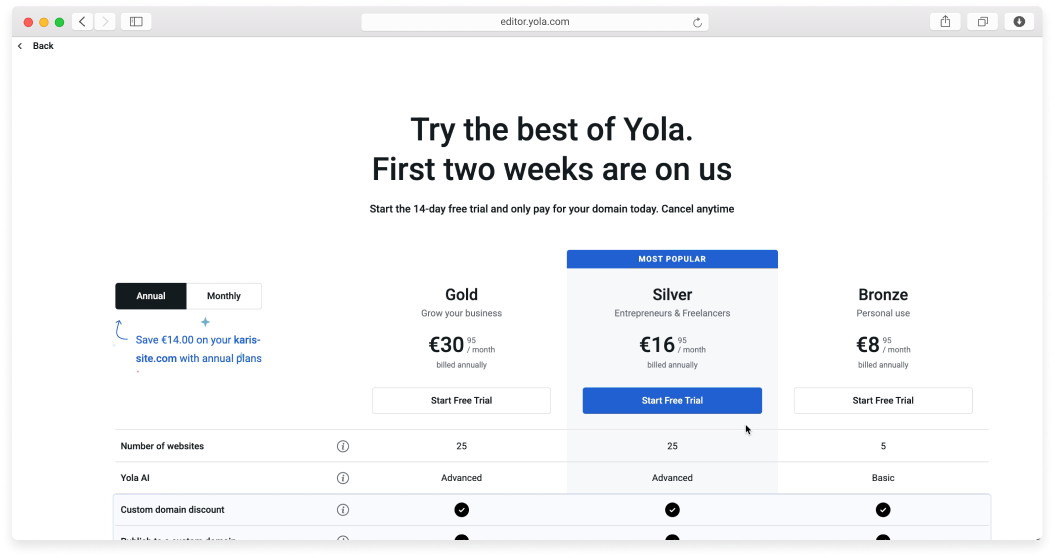Click Safari's forward navigation arrow
This screenshot has height=558, width=1055.
click(x=104, y=21)
